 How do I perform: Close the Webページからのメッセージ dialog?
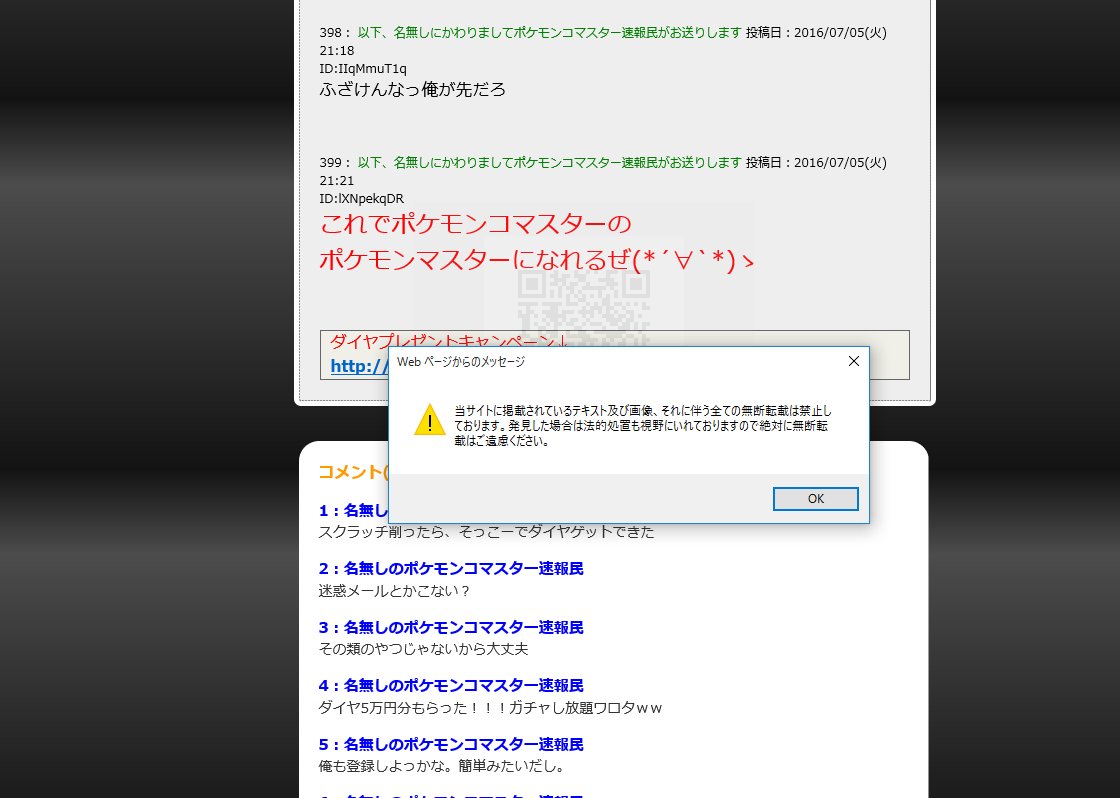click(x=854, y=361)
